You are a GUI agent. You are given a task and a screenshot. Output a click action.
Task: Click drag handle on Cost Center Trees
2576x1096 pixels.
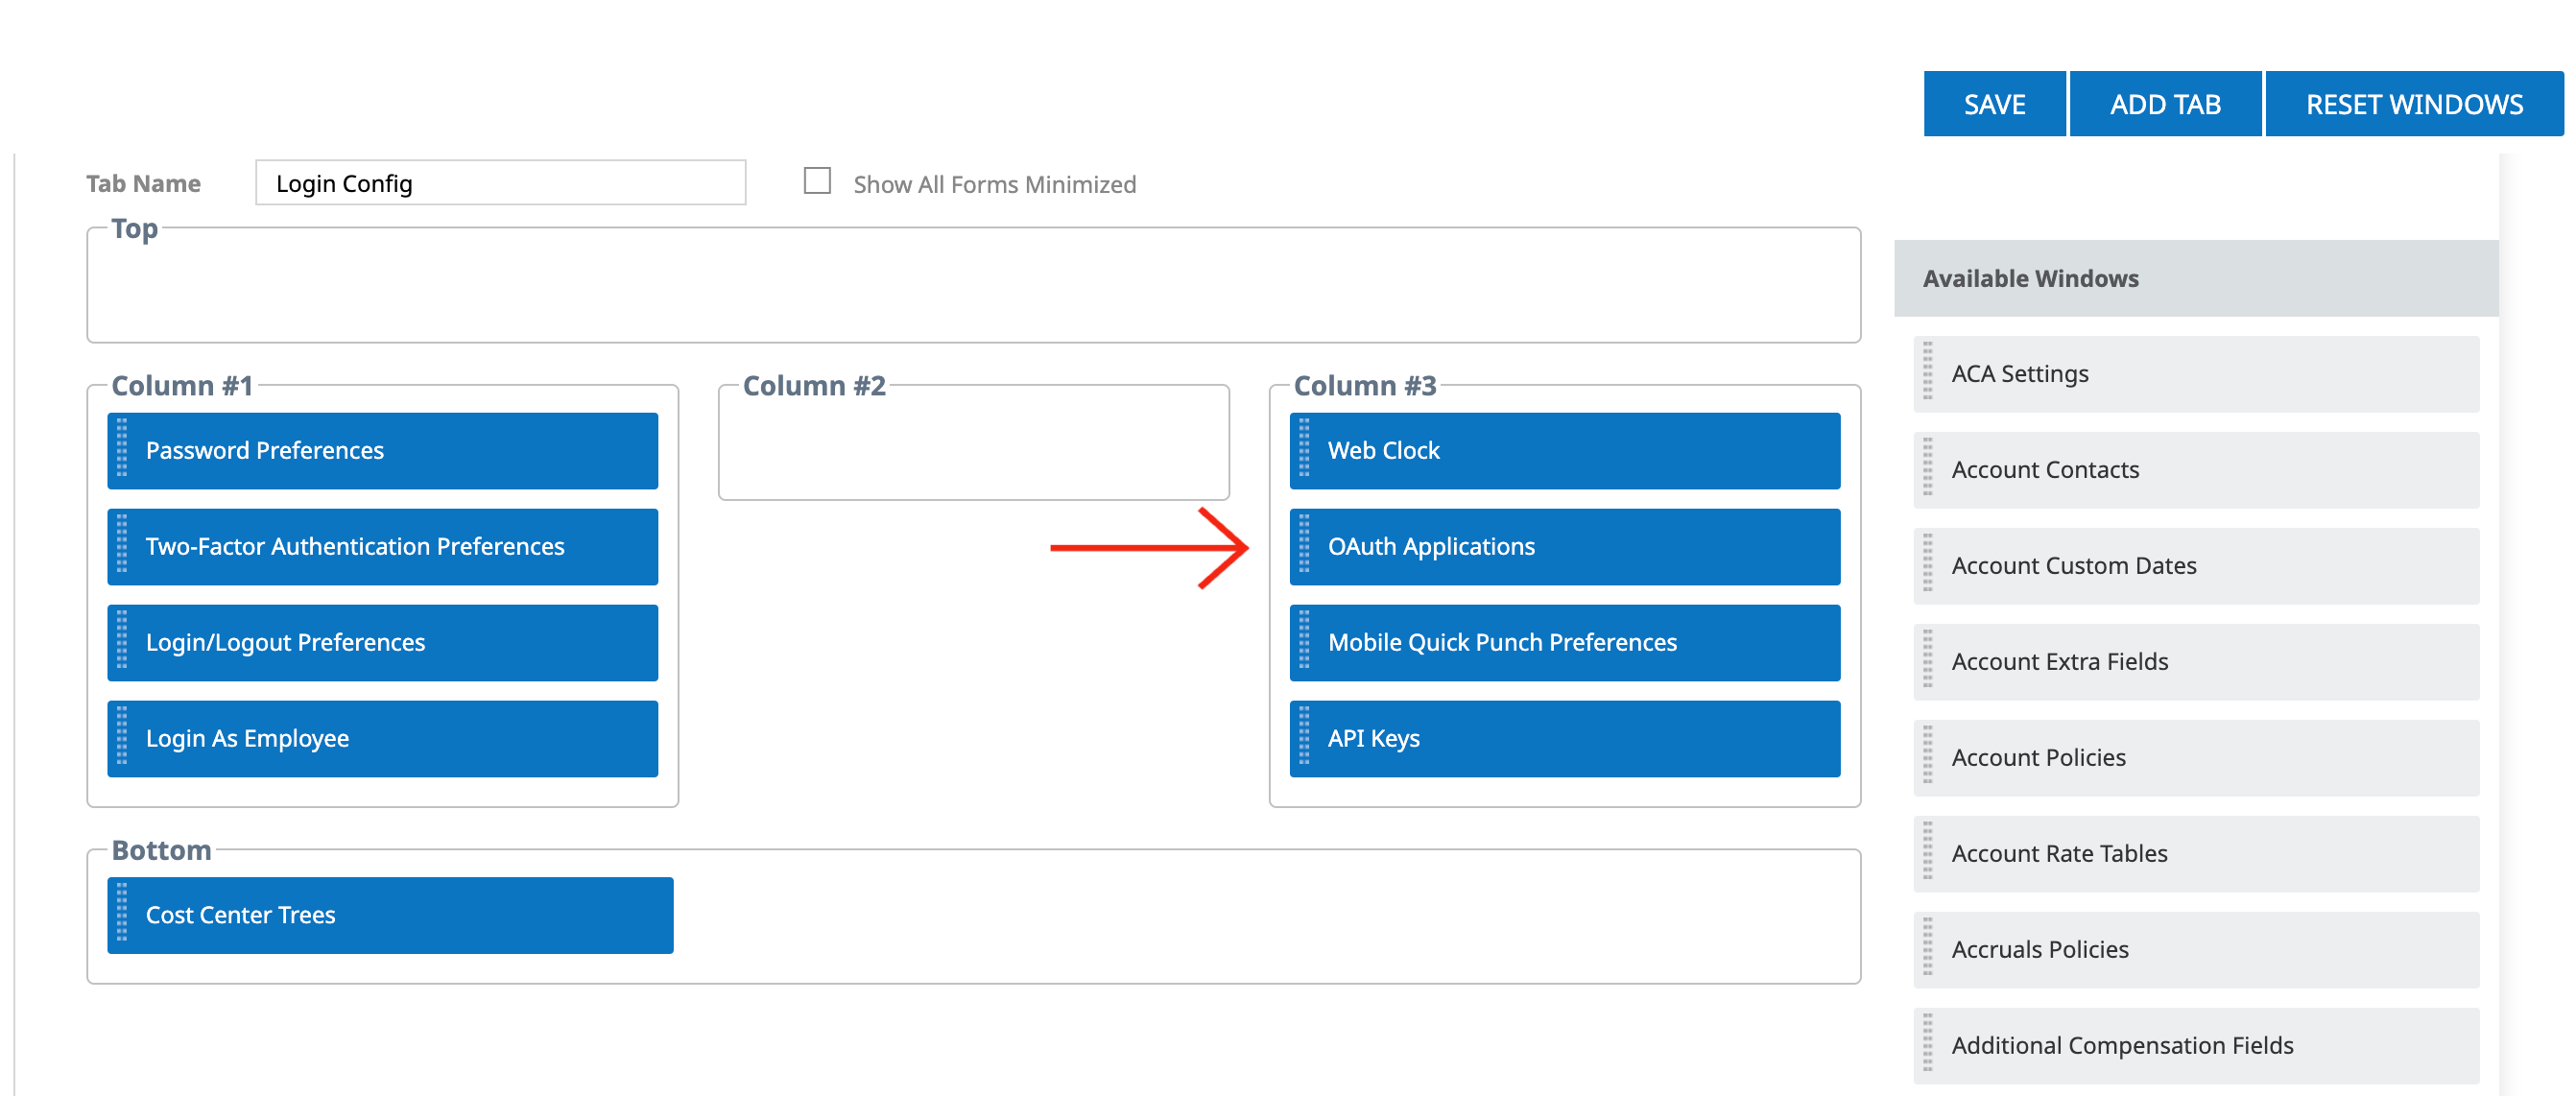[122, 913]
